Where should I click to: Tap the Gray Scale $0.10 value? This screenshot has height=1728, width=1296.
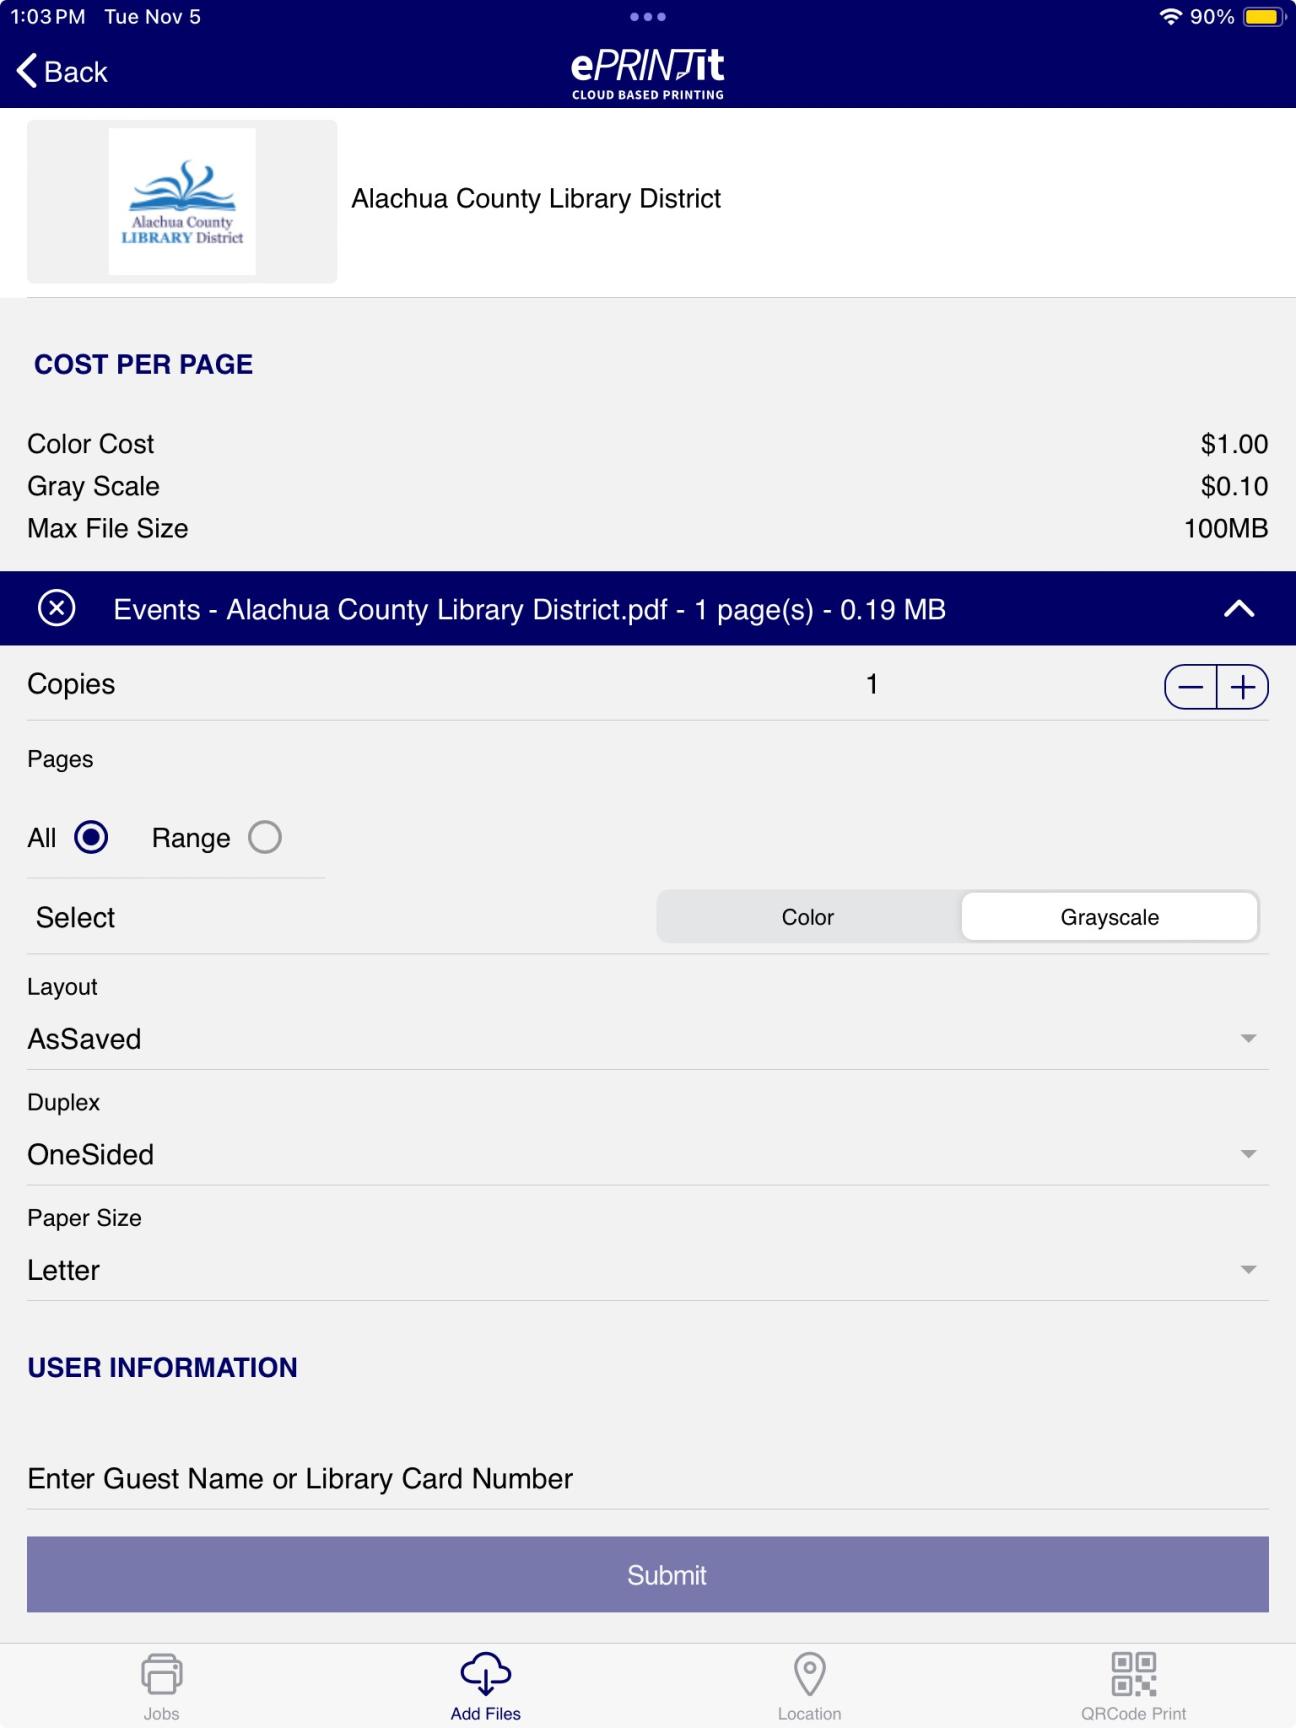(x=1234, y=486)
